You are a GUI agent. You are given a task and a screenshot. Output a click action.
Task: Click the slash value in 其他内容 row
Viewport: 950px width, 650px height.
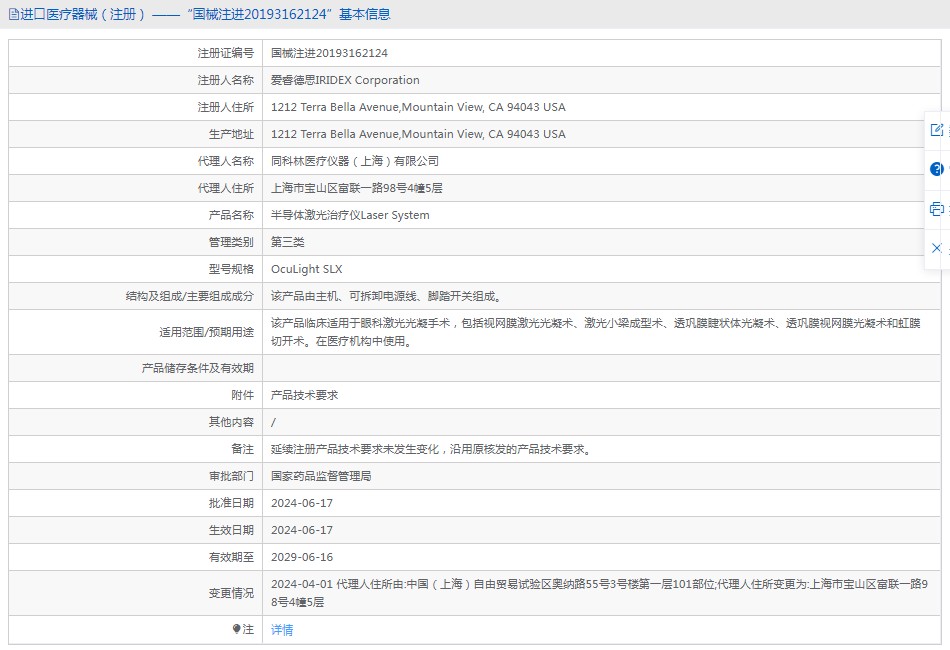click(x=273, y=422)
